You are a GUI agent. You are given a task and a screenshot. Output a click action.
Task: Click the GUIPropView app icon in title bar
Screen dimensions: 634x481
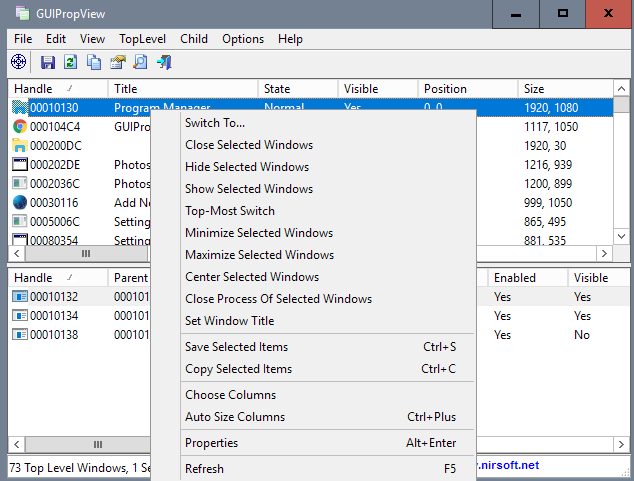point(23,13)
